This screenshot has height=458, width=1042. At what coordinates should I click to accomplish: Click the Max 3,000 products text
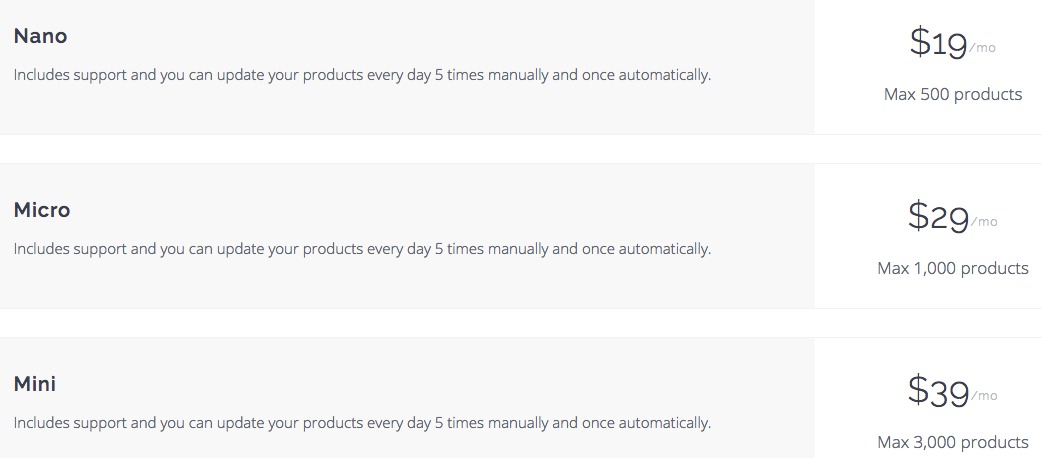(x=953, y=442)
